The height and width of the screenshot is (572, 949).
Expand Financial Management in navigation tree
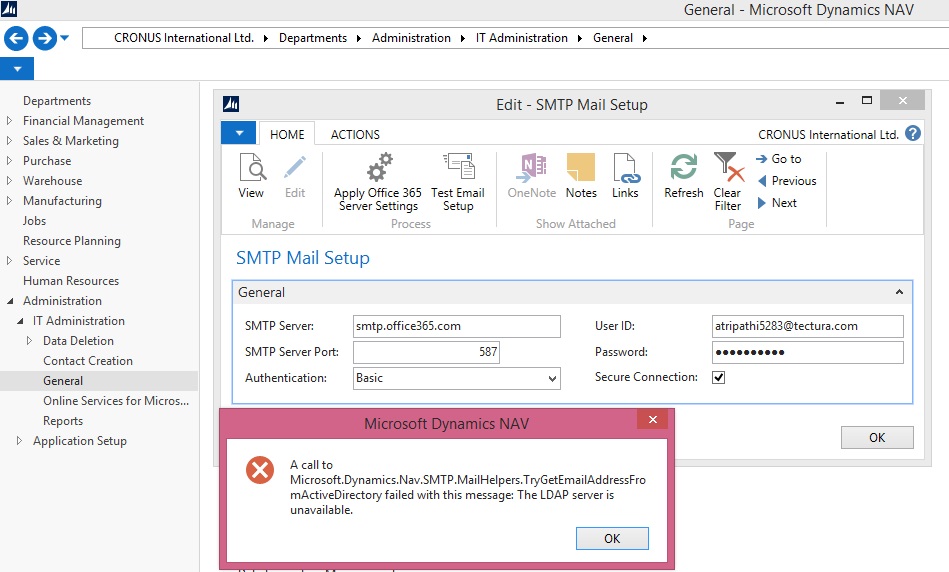click(x=10, y=121)
